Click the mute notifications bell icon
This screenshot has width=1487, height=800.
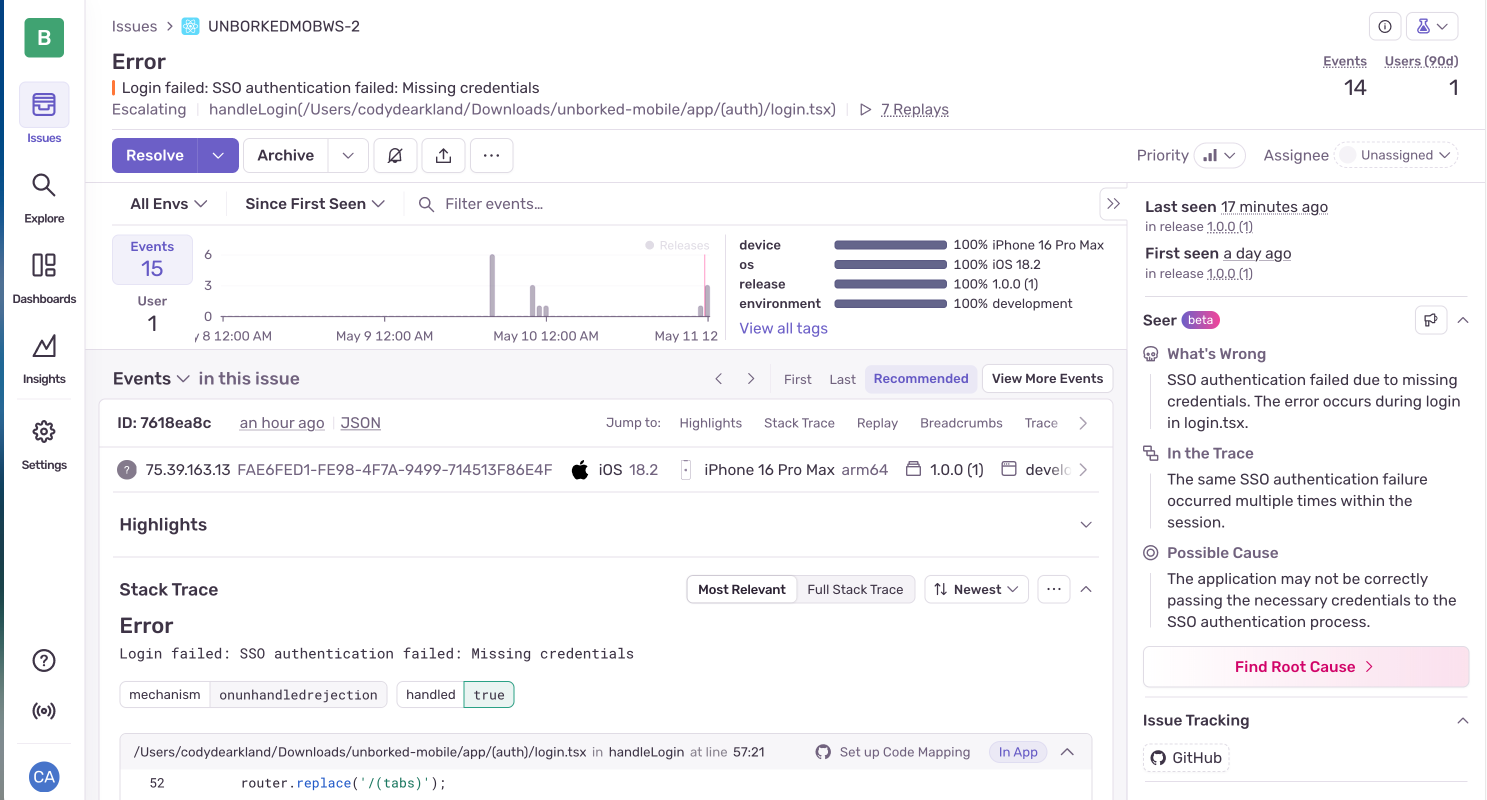tap(395, 155)
